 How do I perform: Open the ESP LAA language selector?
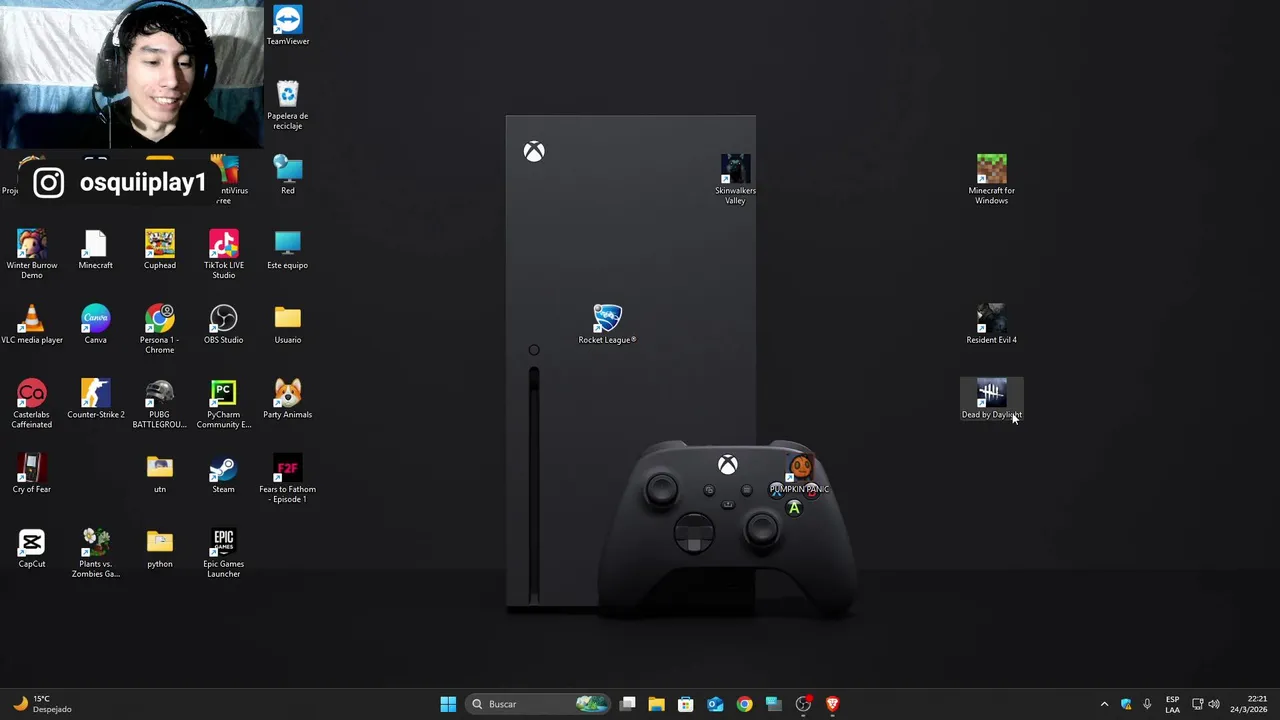tap(1172, 704)
